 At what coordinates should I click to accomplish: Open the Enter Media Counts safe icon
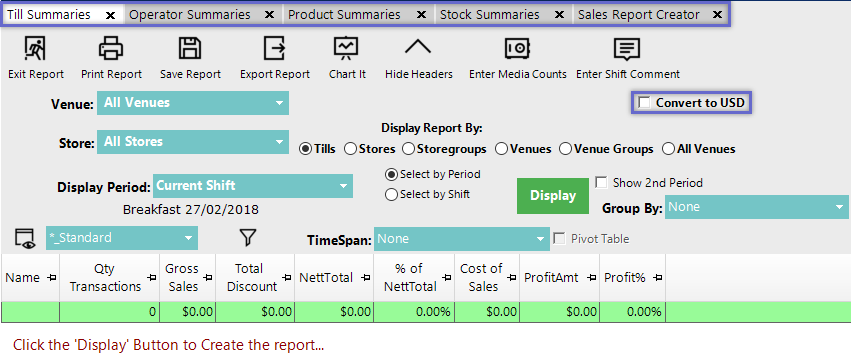click(518, 48)
